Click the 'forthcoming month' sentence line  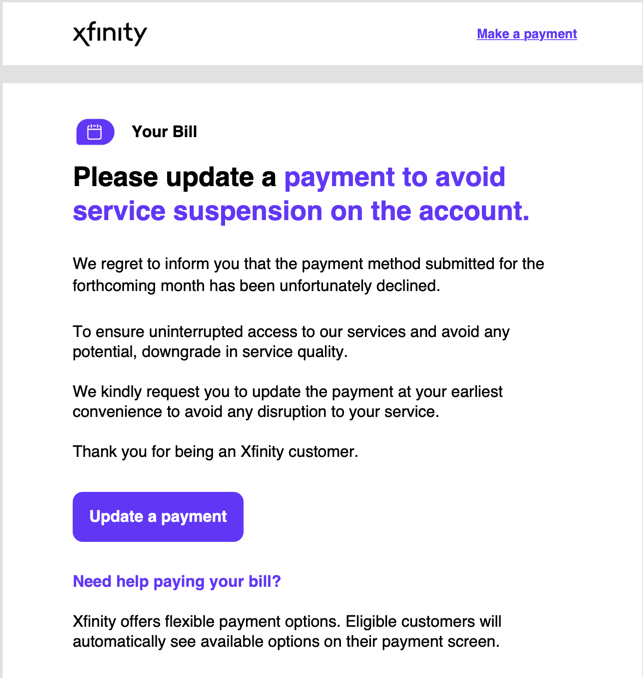[256, 286]
